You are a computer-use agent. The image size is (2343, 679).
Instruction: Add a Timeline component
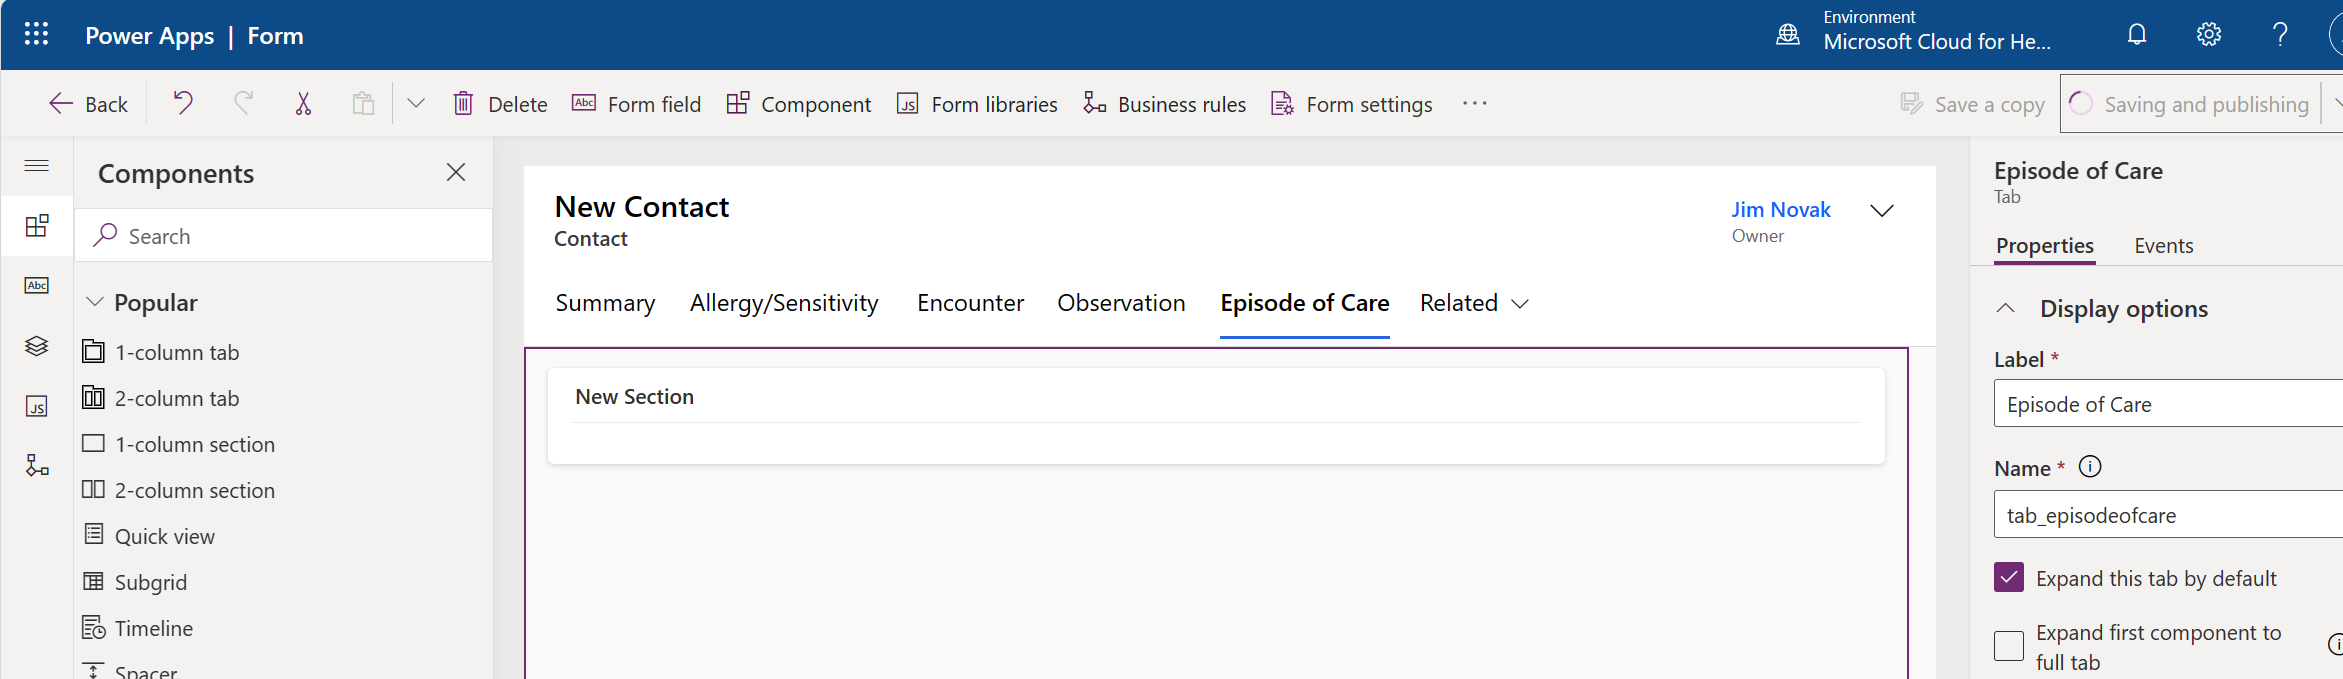click(138, 628)
